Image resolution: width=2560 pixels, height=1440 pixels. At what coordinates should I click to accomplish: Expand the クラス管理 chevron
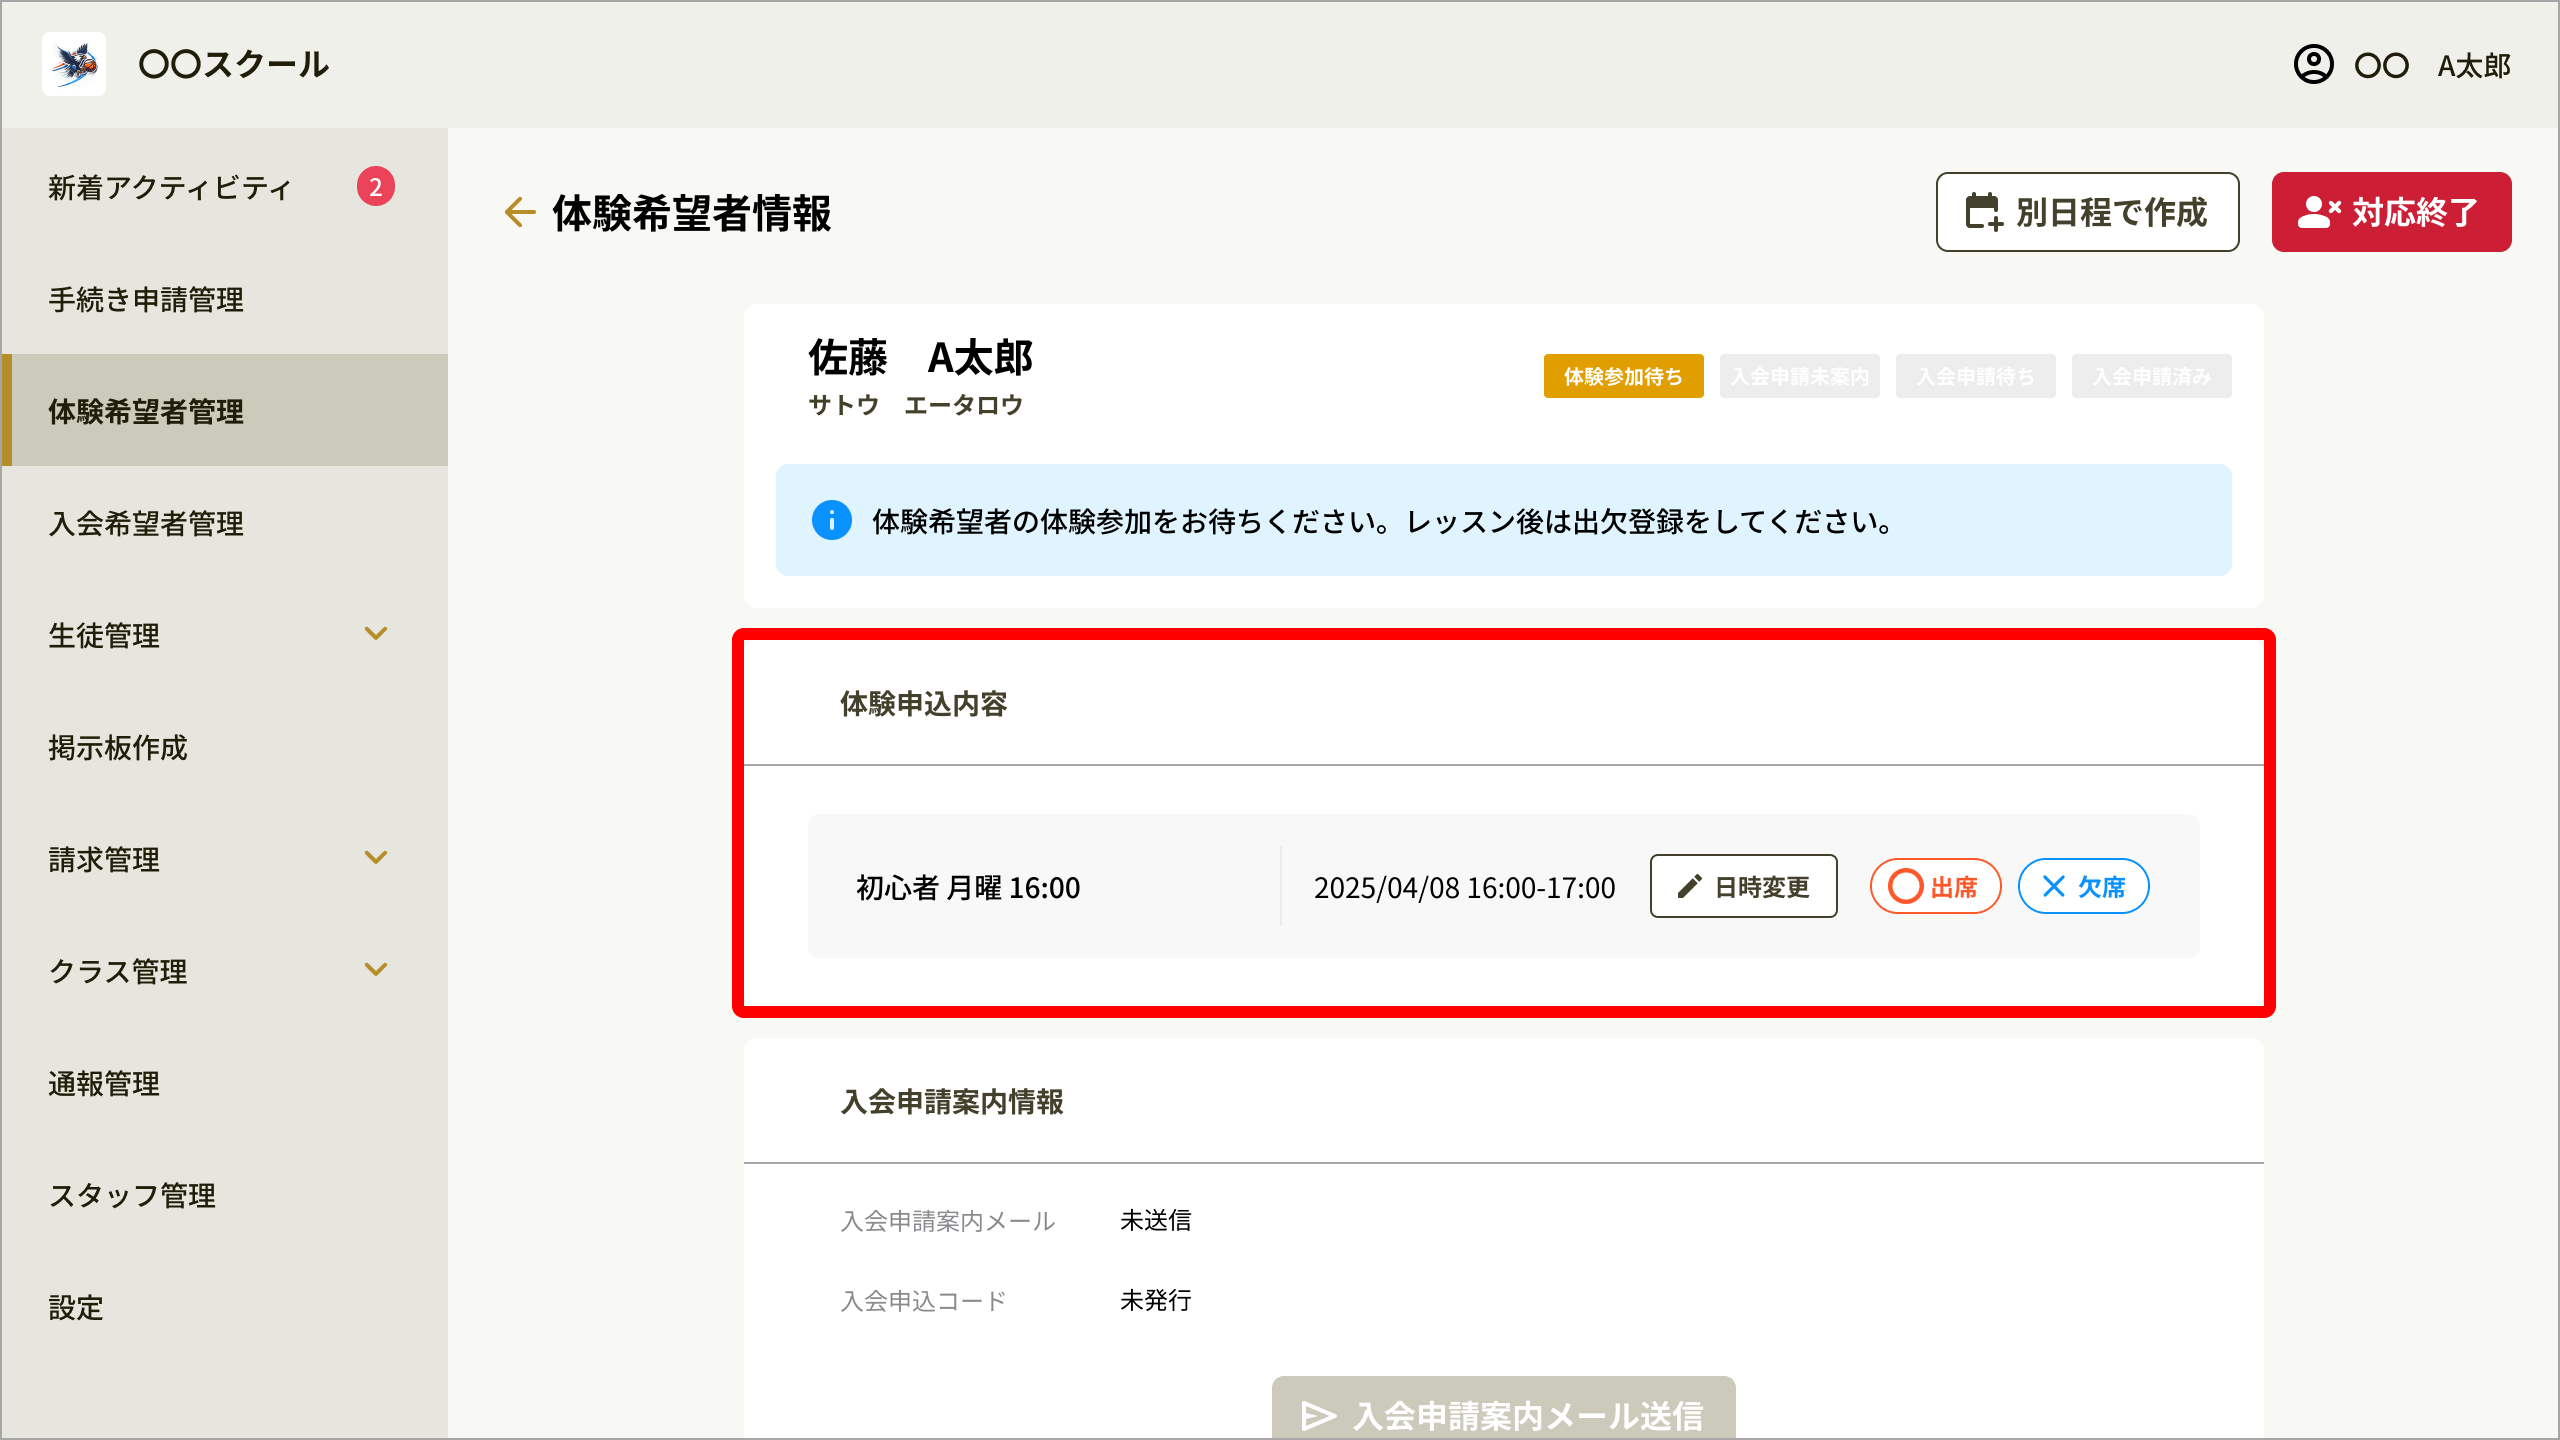pos(376,970)
